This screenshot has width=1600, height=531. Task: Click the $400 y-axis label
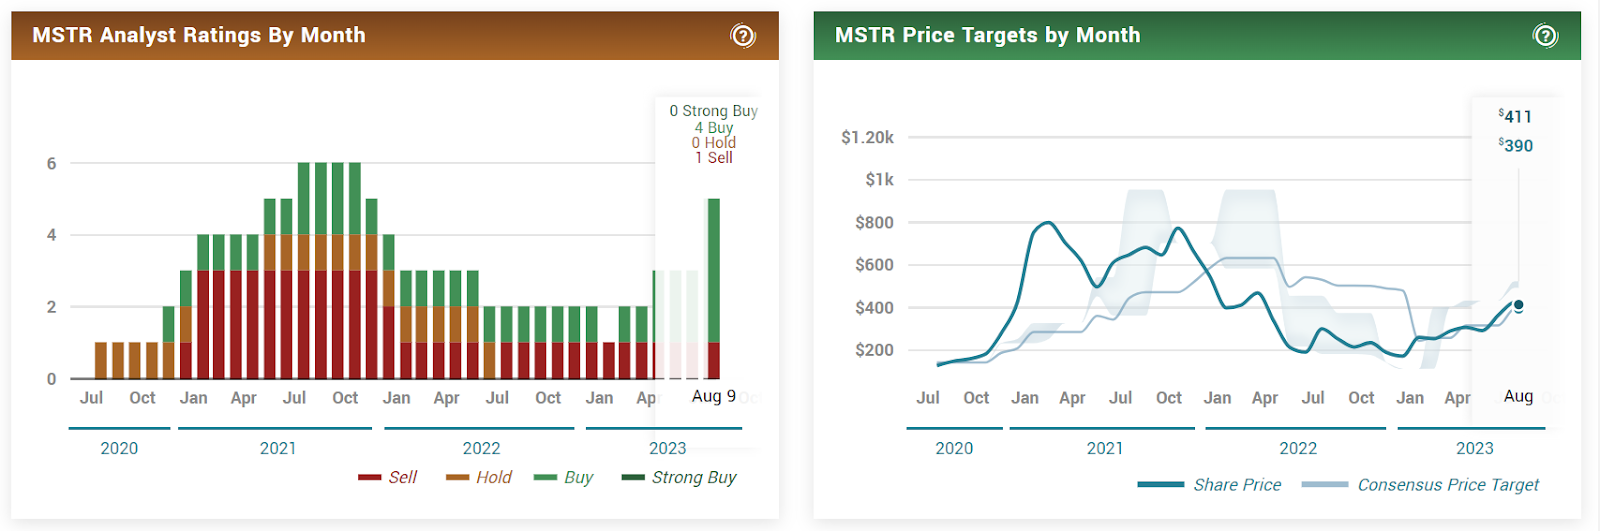tap(874, 308)
